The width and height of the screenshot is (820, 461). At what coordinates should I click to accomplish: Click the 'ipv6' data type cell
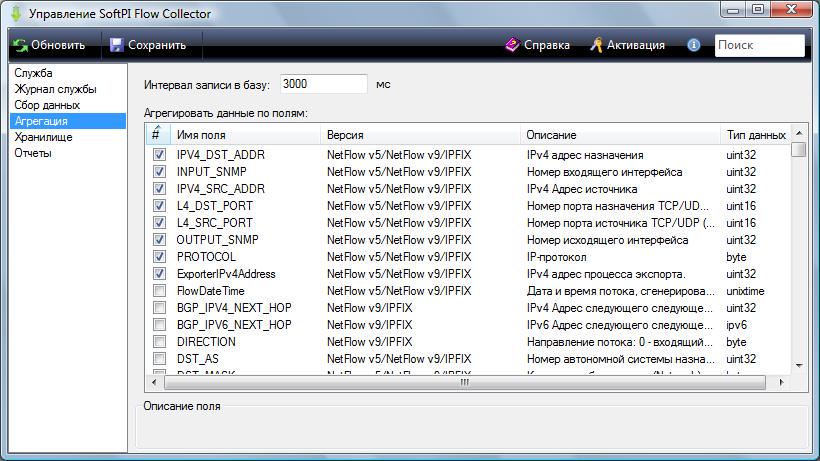coord(736,325)
